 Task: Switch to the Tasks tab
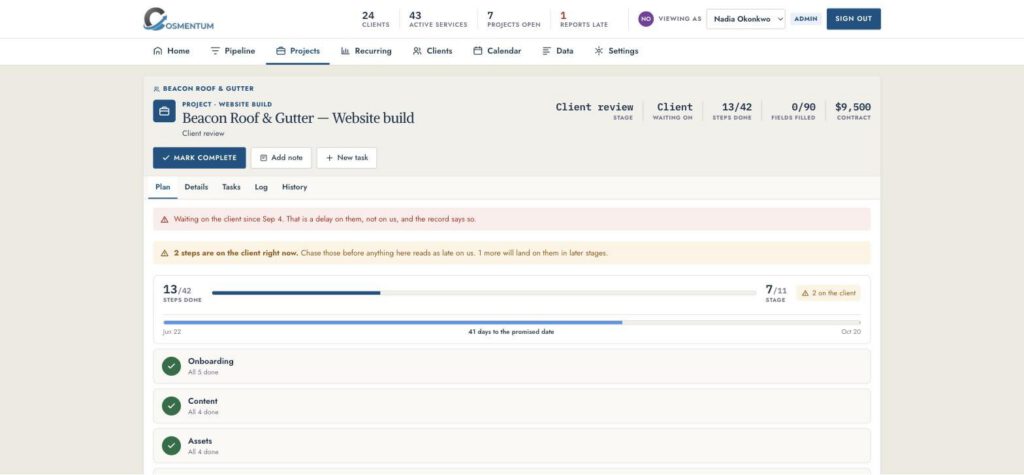click(x=231, y=187)
